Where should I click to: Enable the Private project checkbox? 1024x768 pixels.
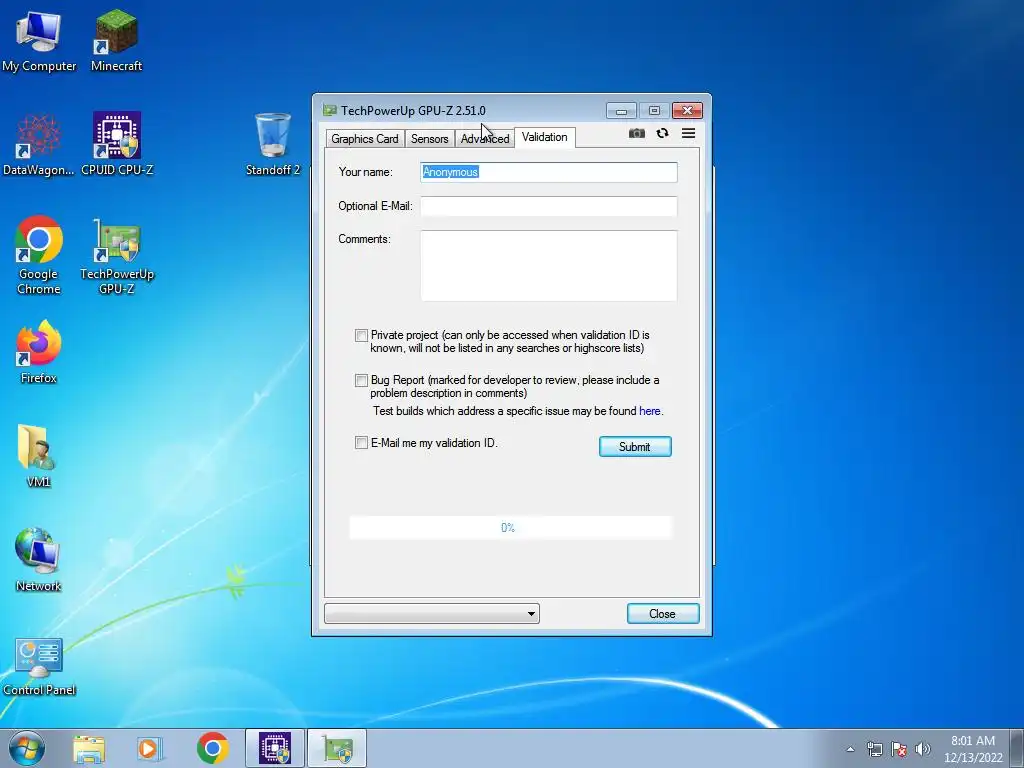pos(361,336)
